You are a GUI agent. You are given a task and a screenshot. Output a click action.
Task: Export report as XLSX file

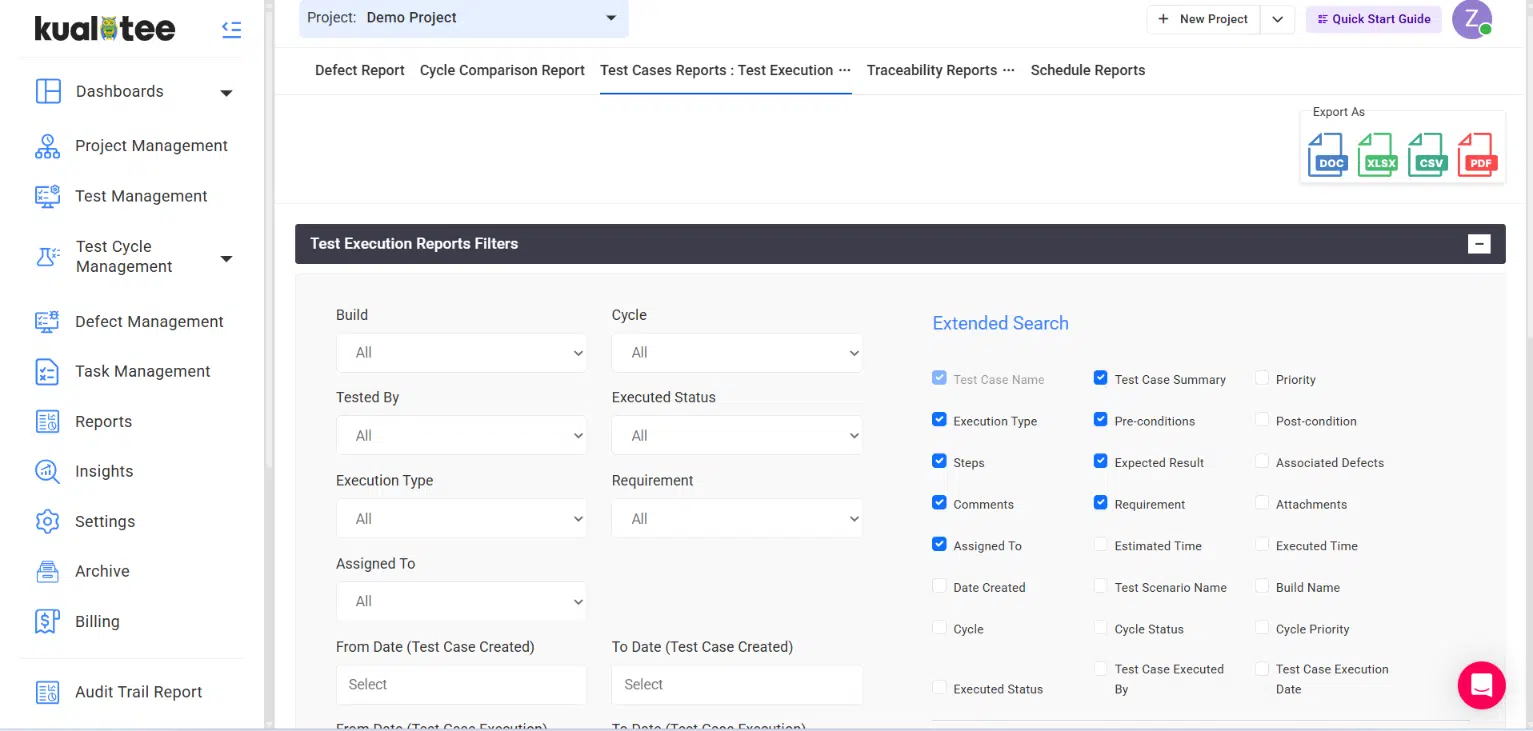pos(1378,156)
